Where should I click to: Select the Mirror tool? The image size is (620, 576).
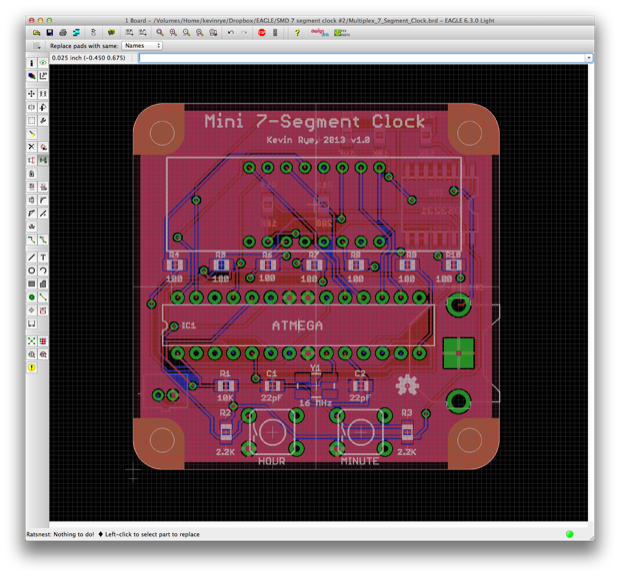(32, 107)
